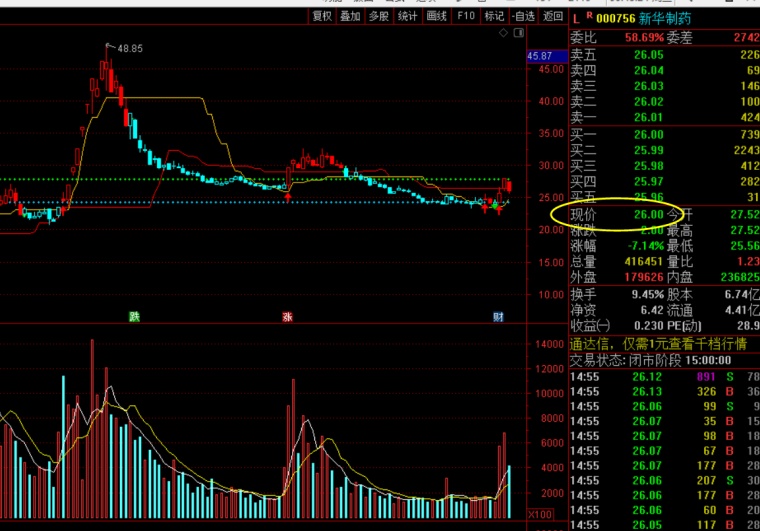Click the 45.87 price axis marker

point(539,56)
